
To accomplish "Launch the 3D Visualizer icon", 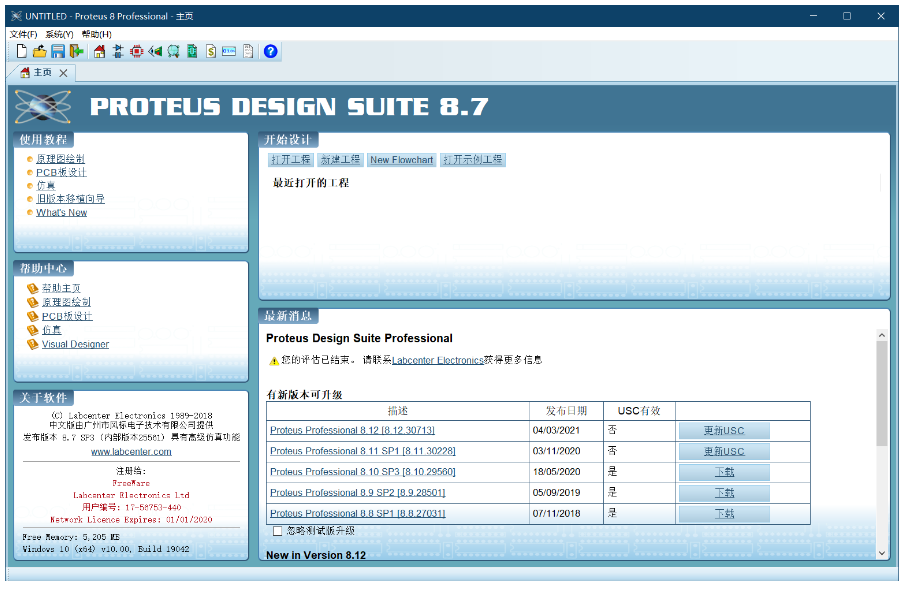I will (156, 51).
